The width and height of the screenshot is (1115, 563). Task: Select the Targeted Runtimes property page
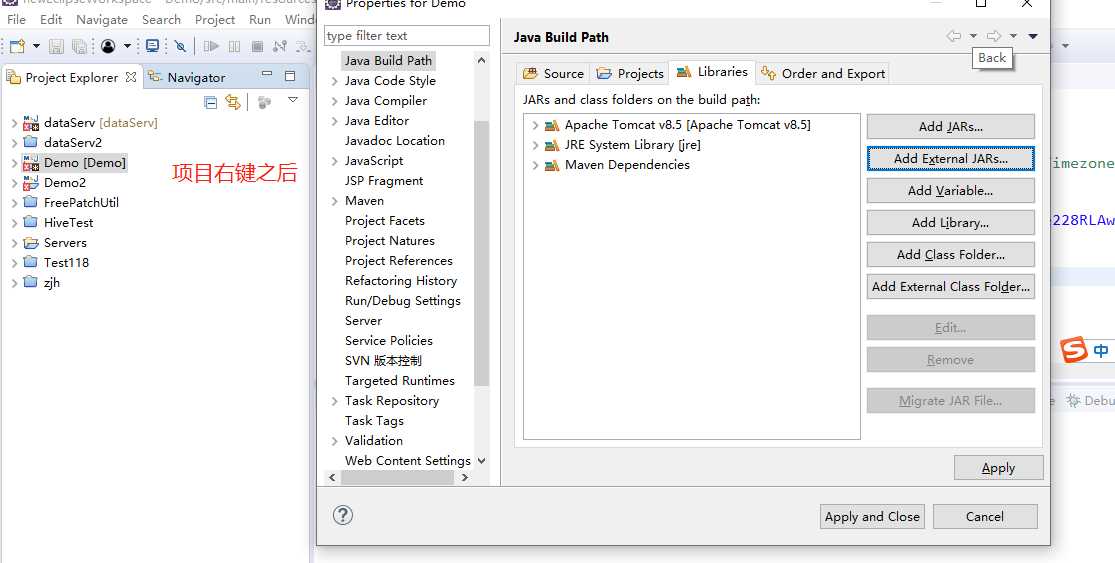[400, 381]
